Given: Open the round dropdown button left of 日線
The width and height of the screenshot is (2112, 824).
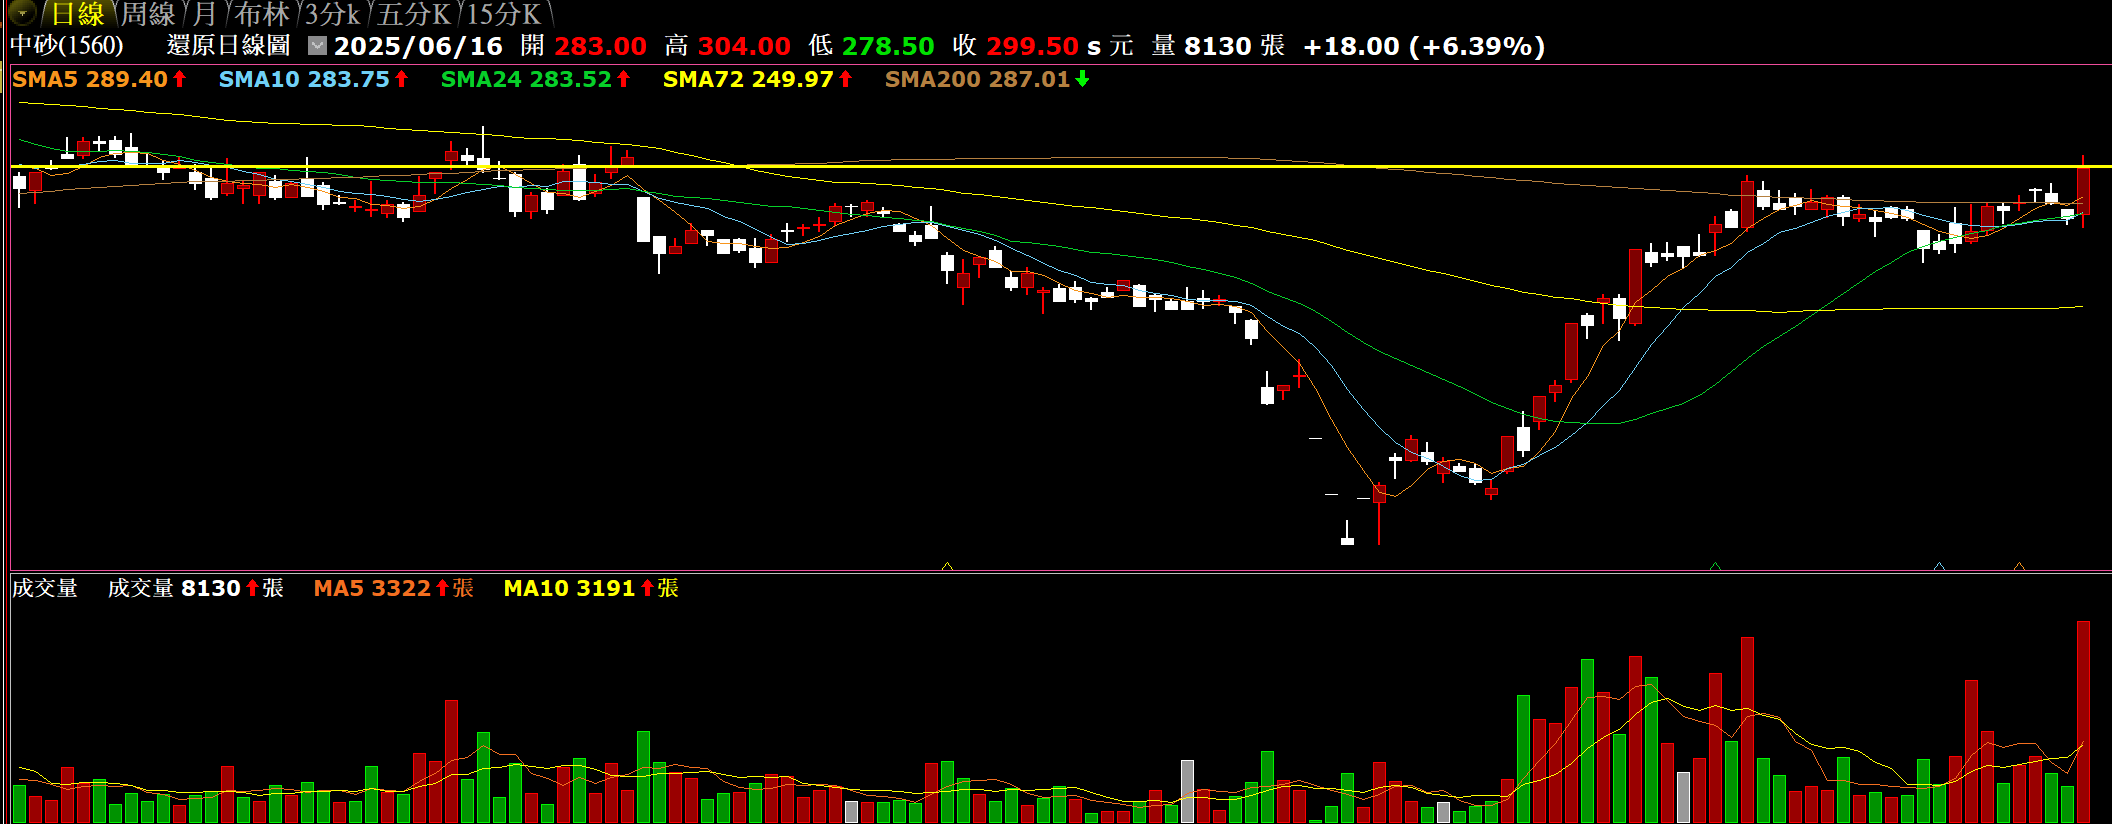Looking at the screenshot, I should coord(22,13).
